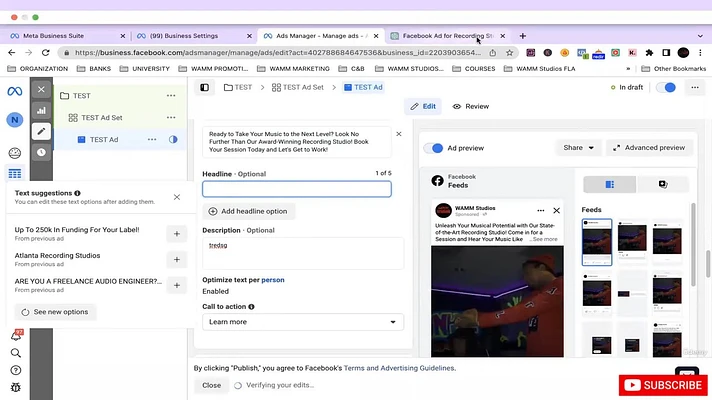712x400 pixels.
Task: Click the half-circle status icon on TEST Ad
Action: (173, 139)
